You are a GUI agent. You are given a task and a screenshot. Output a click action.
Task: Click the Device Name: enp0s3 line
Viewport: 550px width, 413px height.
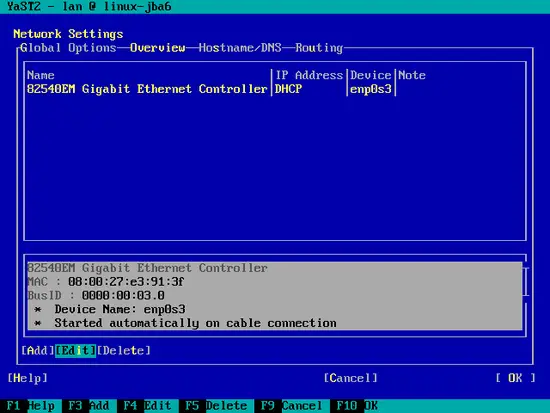coord(120,309)
